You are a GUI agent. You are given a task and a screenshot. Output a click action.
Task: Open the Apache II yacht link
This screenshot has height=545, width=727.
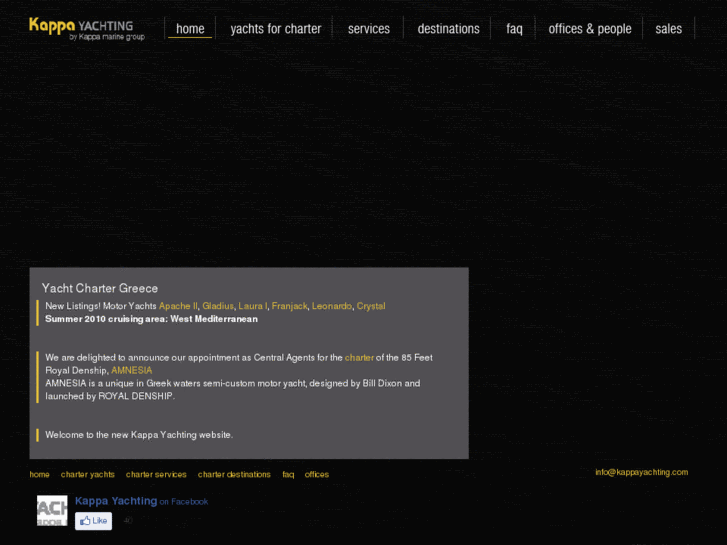(x=178, y=306)
